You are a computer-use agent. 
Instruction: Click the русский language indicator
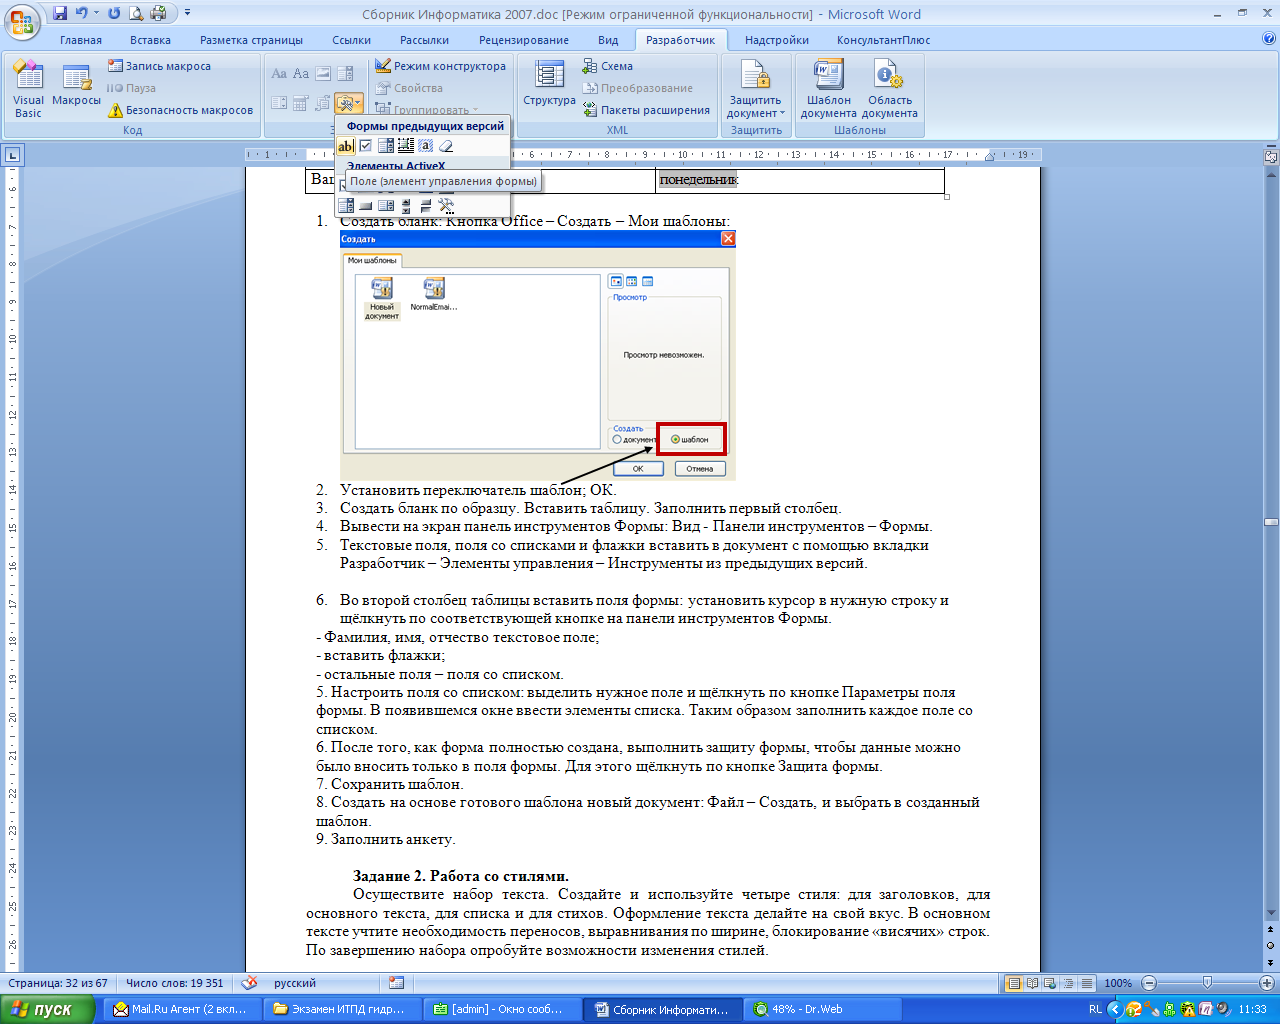click(295, 983)
